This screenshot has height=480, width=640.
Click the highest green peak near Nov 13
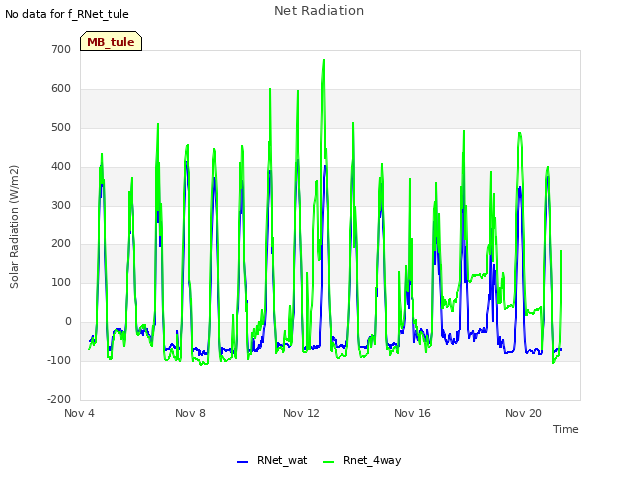click(x=324, y=60)
